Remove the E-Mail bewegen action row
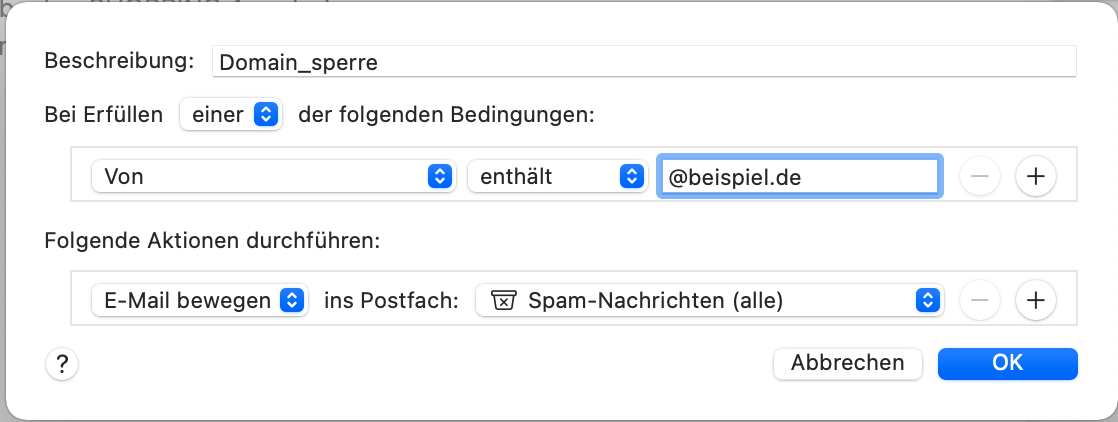Viewport: 1118px width, 422px height. pos(980,299)
